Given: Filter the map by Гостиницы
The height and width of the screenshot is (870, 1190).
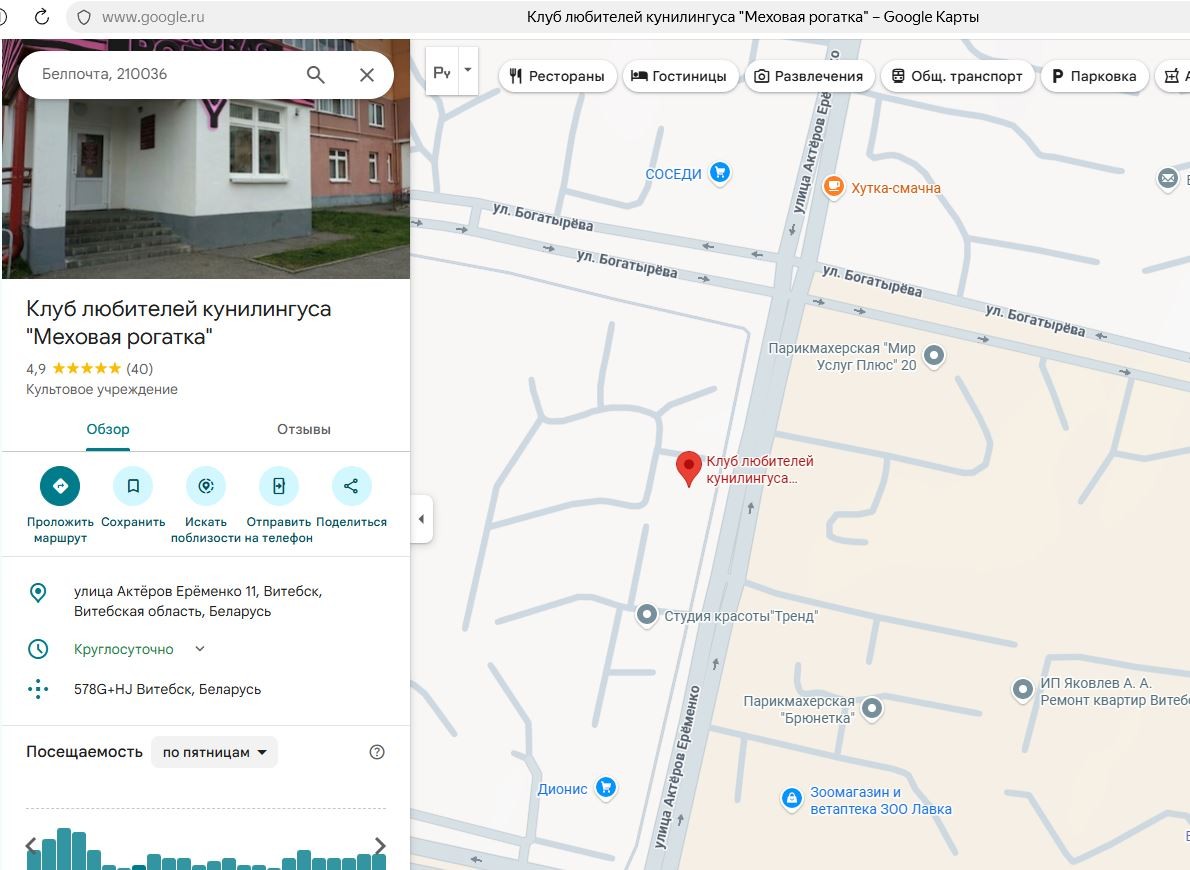Looking at the screenshot, I should tap(681, 76).
